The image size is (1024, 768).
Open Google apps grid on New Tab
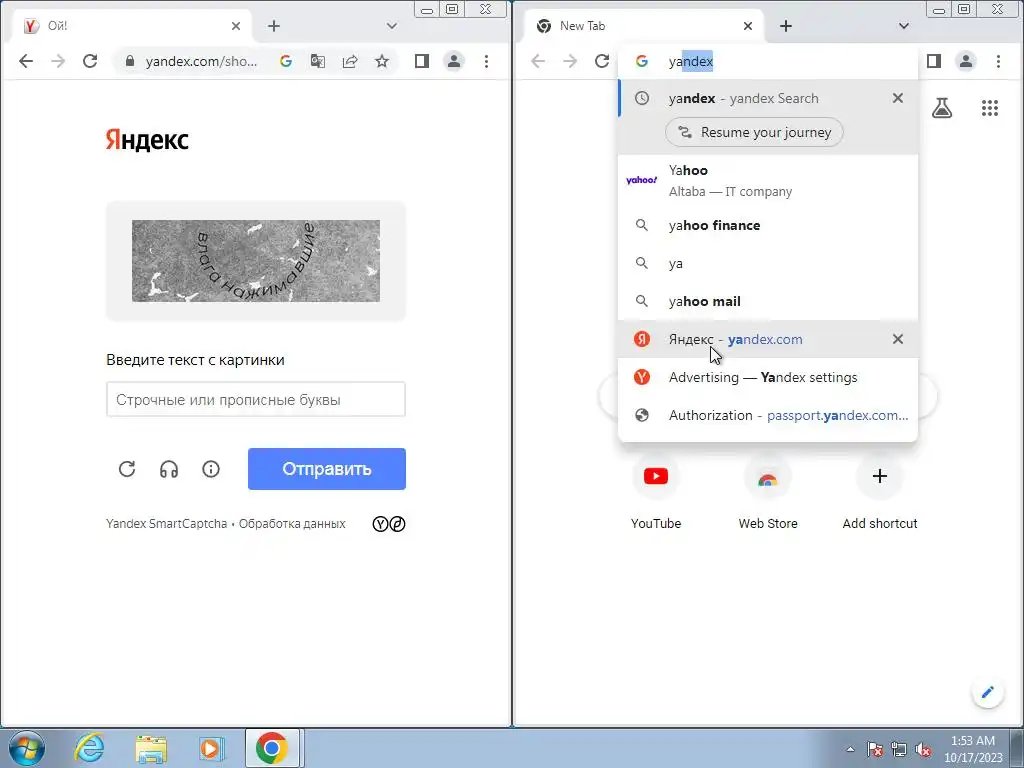click(x=990, y=108)
